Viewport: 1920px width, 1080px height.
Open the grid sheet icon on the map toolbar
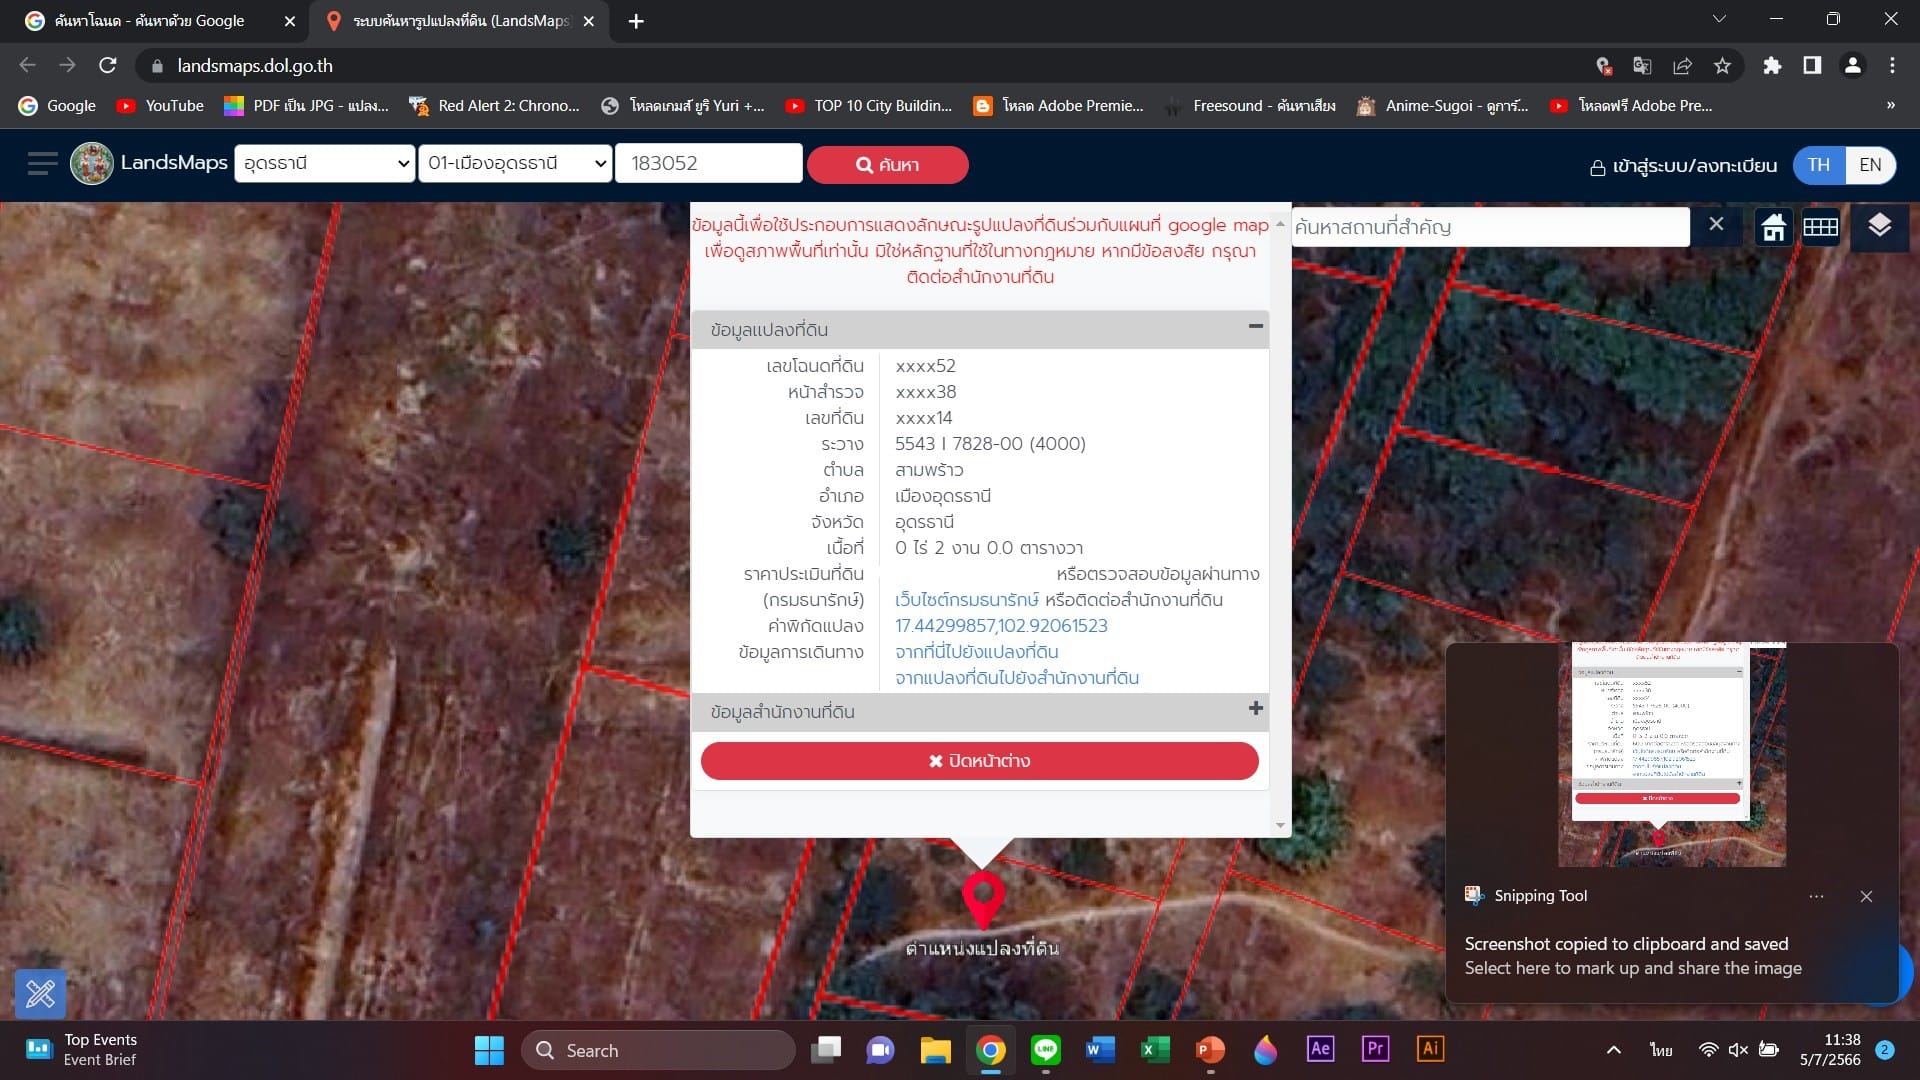tap(1820, 227)
